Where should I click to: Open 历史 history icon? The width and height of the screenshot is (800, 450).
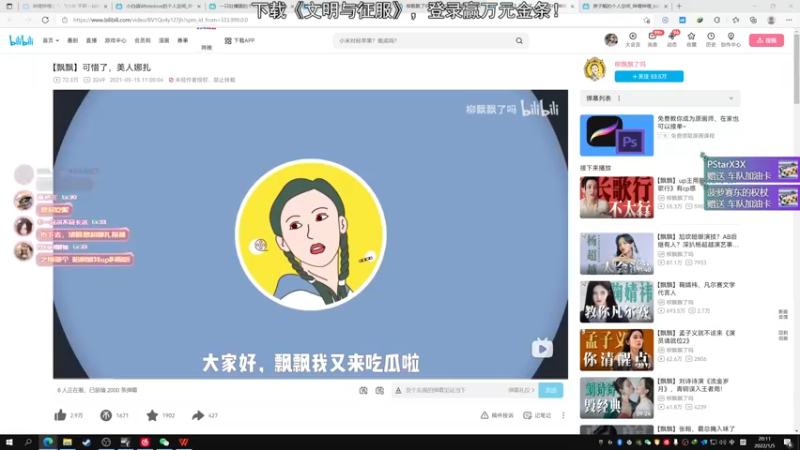point(711,40)
